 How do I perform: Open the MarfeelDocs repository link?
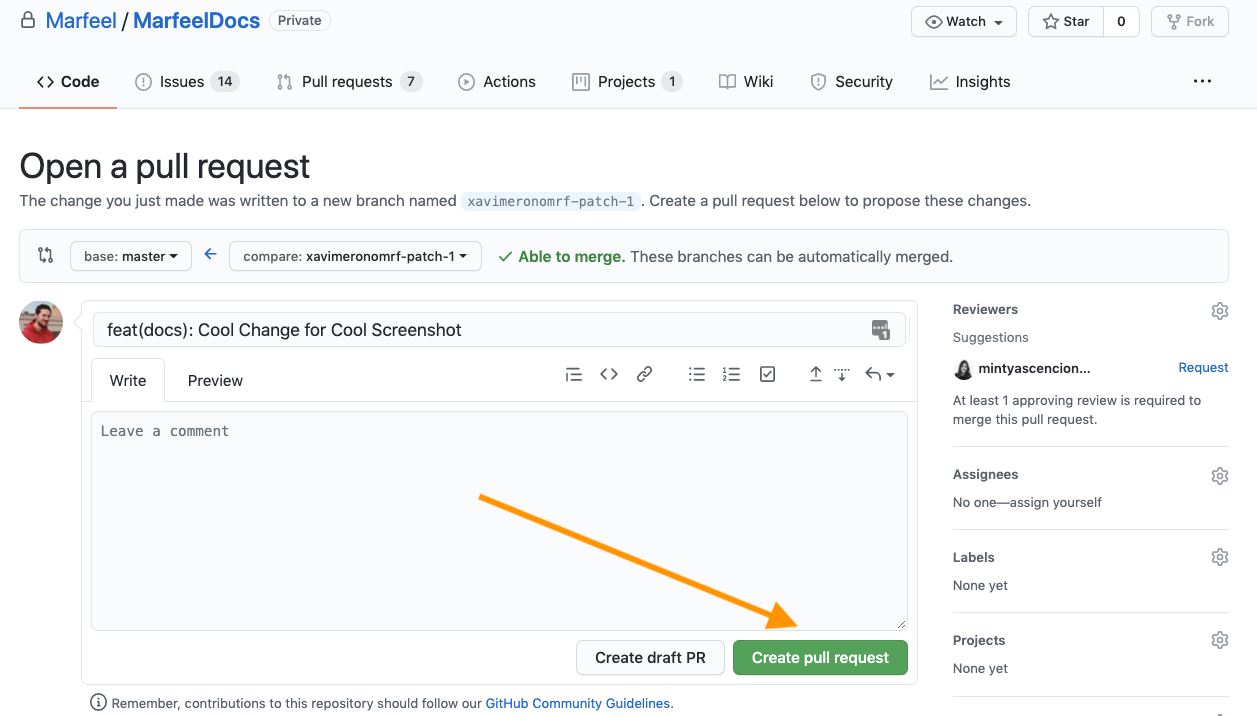pyautogui.click(x=196, y=21)
